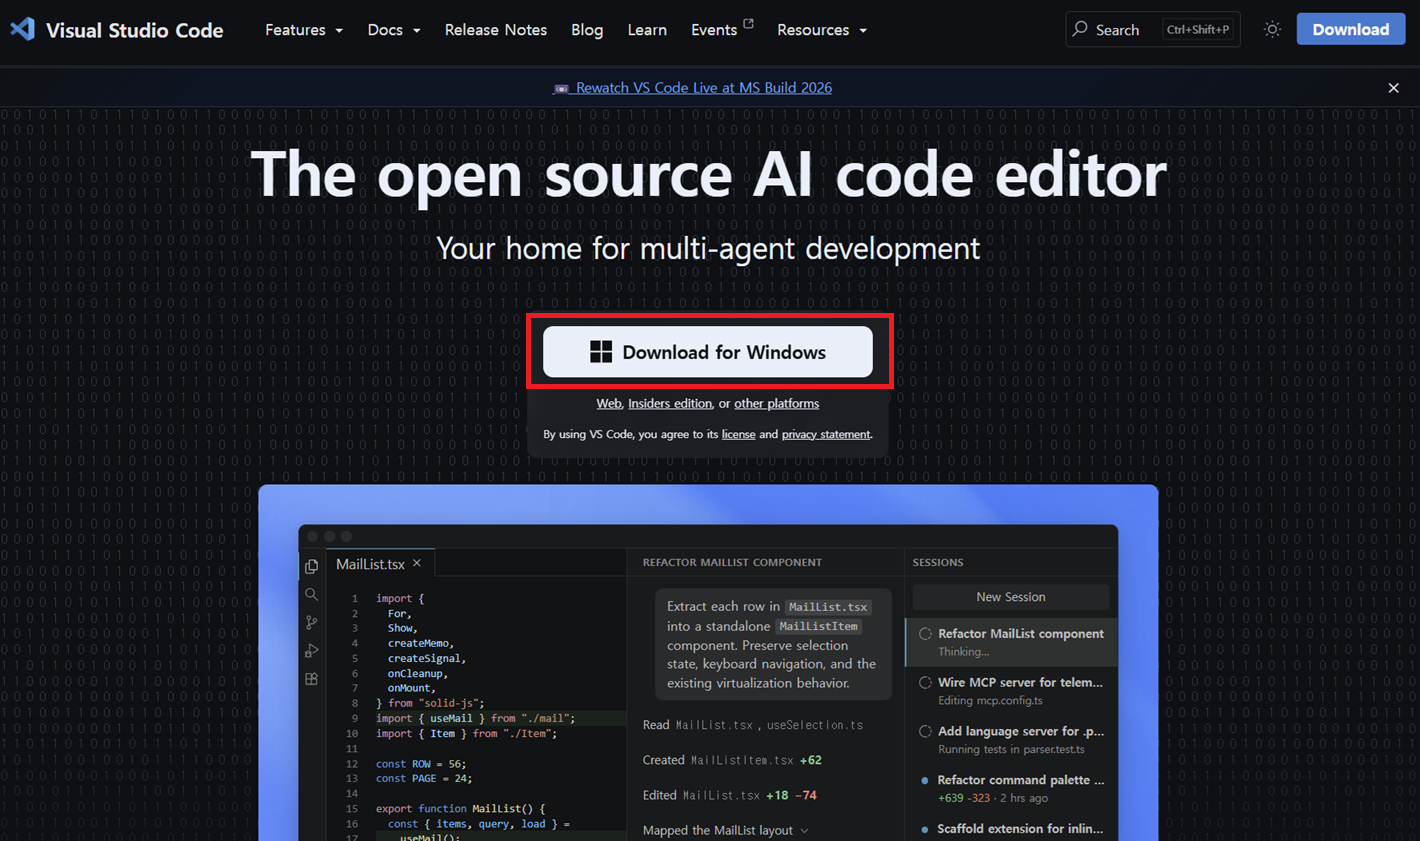Go to the Blog page
Screen dimensions: 1420x841
587,30
